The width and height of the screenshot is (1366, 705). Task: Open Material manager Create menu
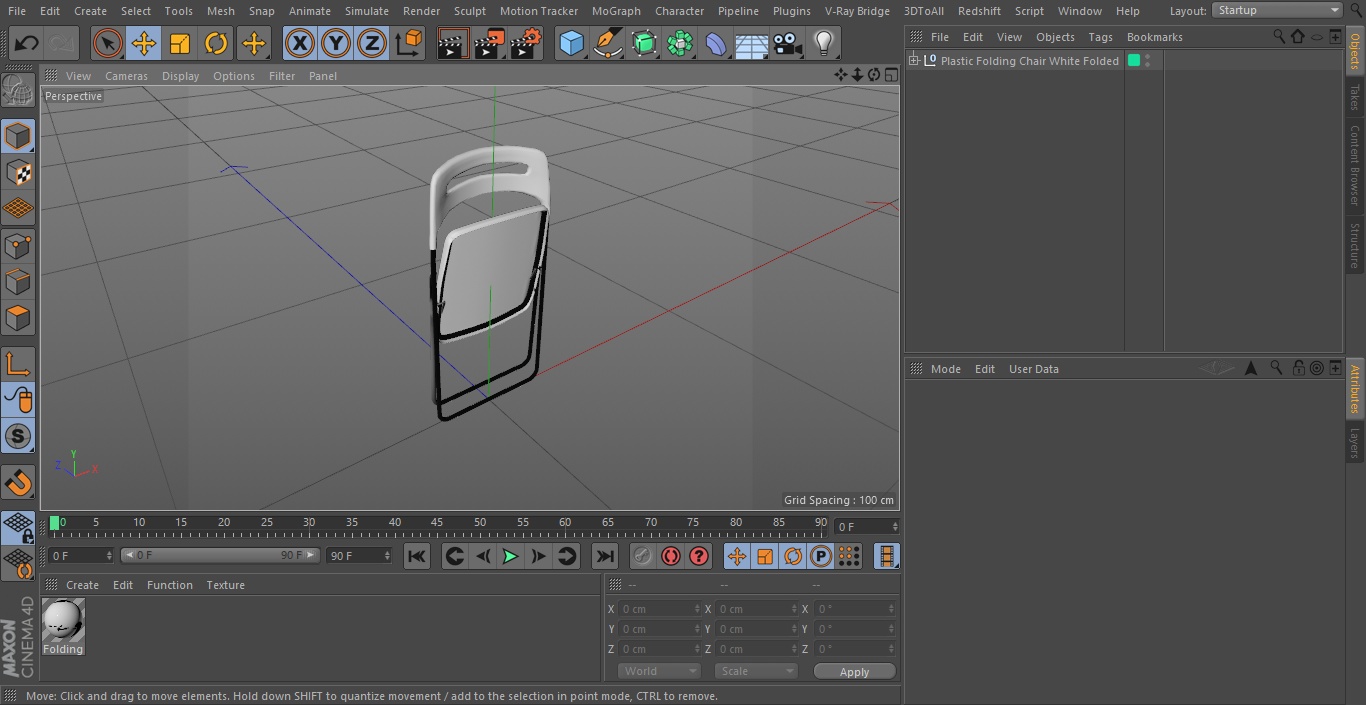[x=82, y=585]
